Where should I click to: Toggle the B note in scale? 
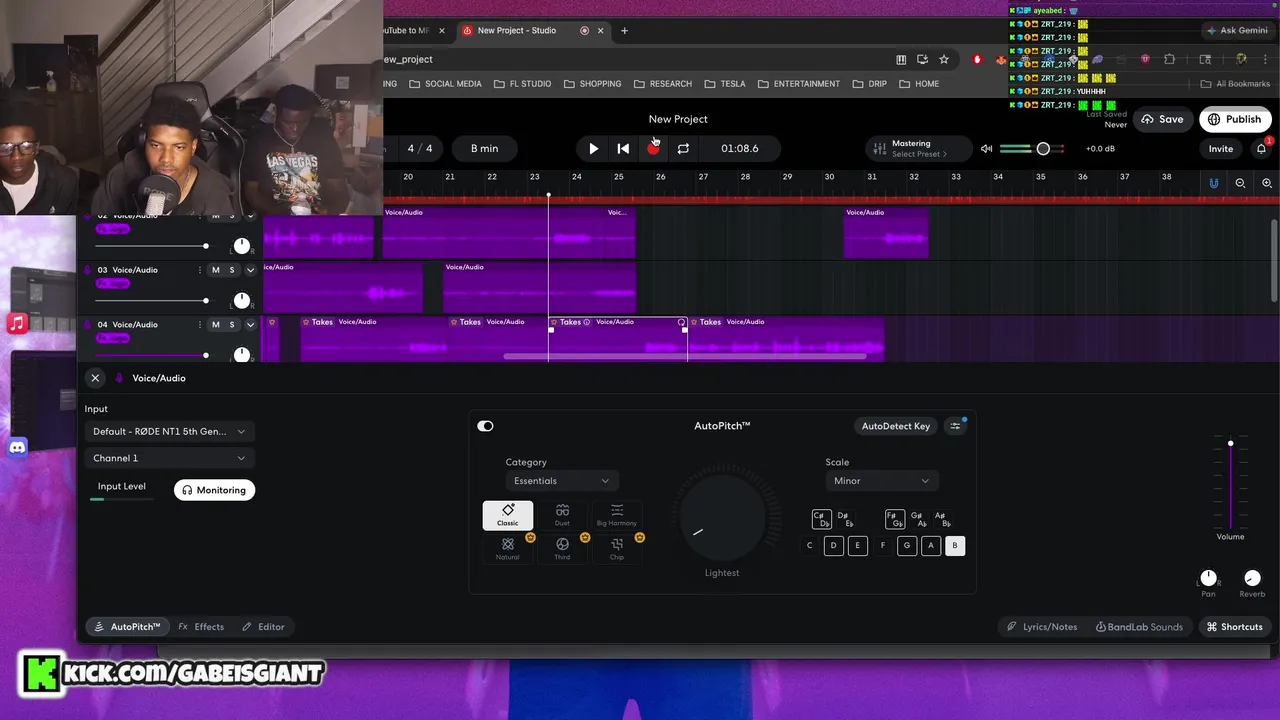955,546
